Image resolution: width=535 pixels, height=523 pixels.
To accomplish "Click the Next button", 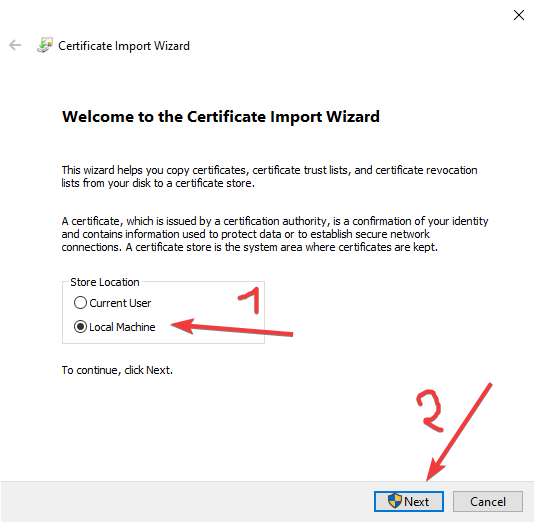I will [409, 502].
